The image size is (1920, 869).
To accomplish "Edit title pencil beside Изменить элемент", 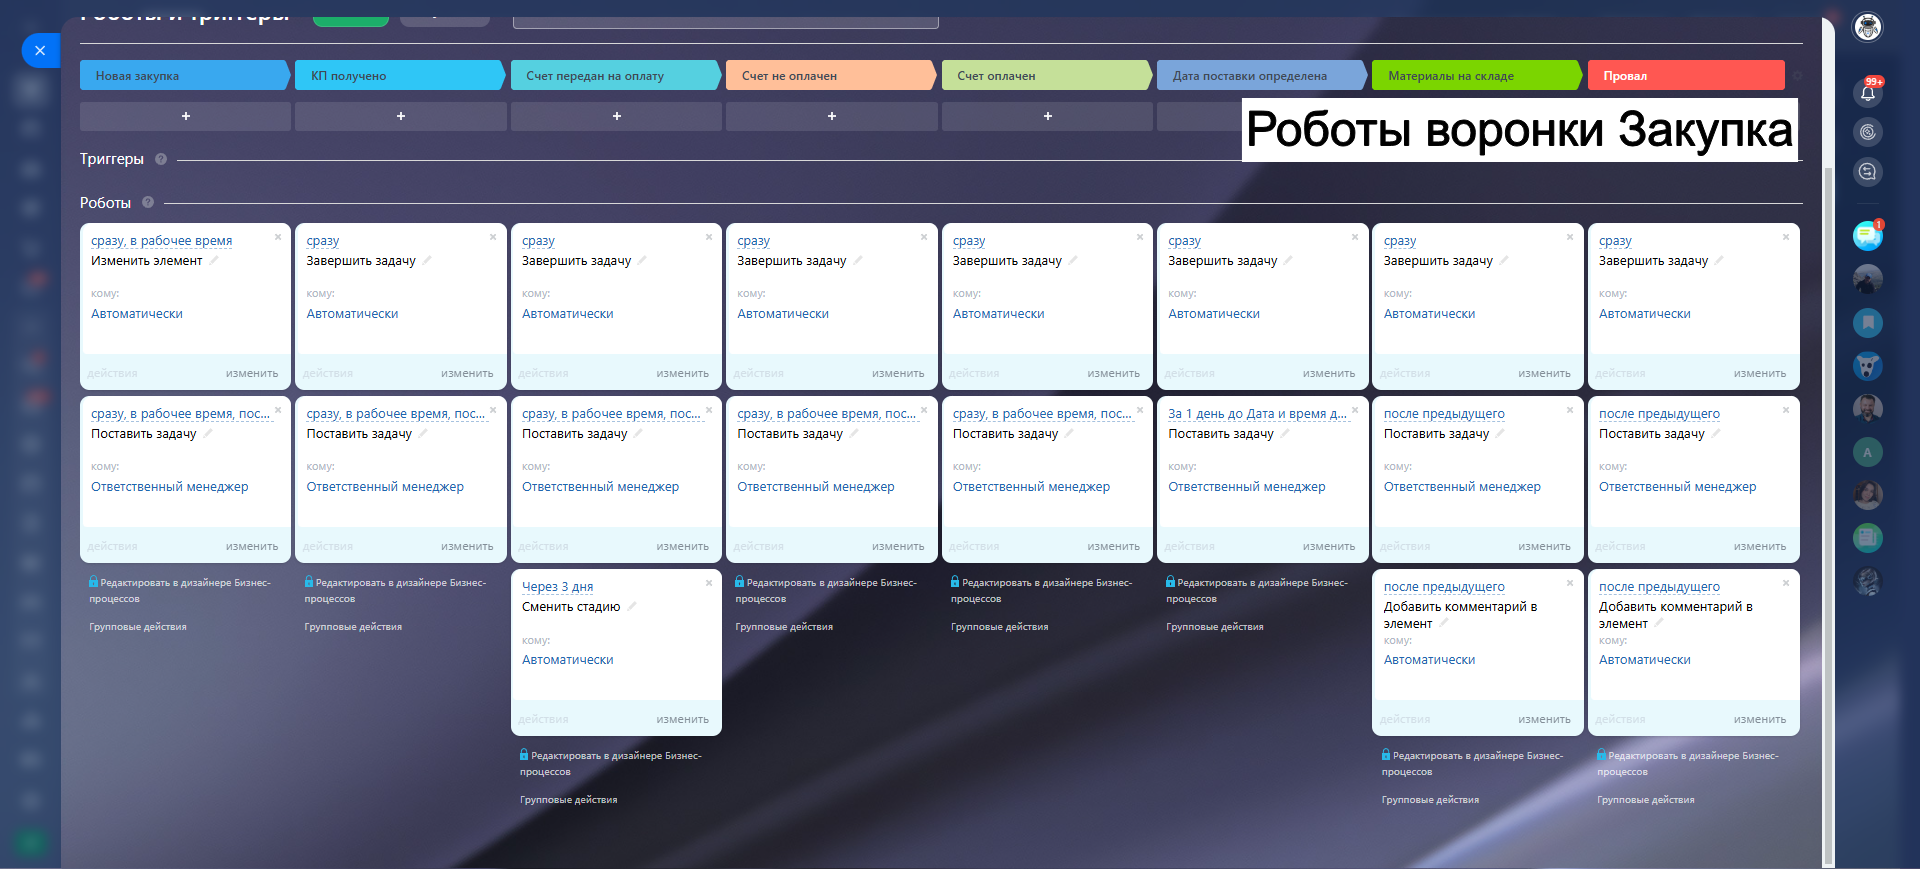I will click(x=214, y=261).
